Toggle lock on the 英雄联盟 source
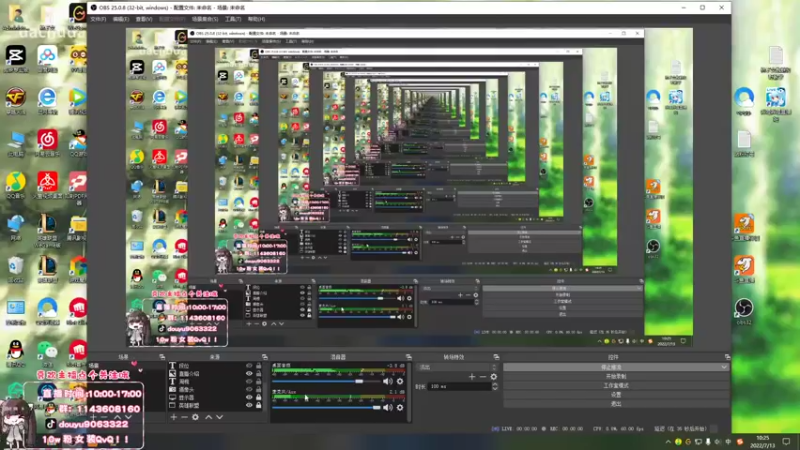800x450 pixels. point(259,405)
